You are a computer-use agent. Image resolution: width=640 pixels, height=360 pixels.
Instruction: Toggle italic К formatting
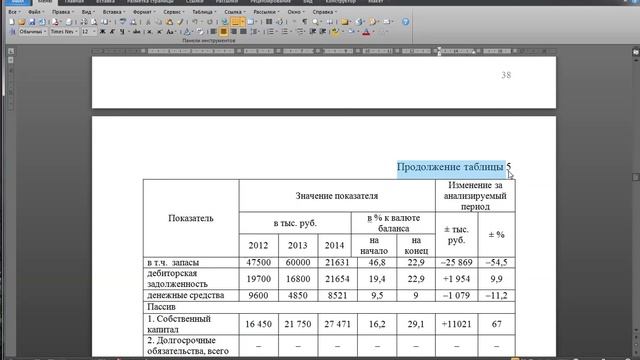(x=112, y=31)
